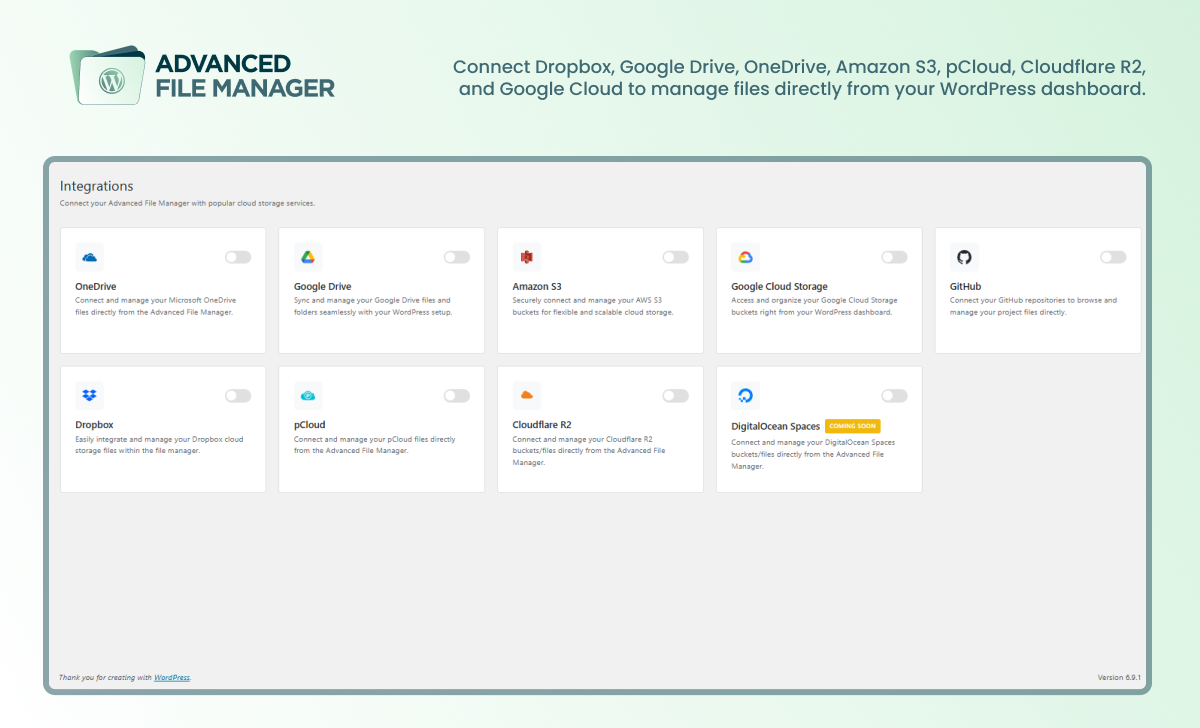
Task: Click the Cloudflare R2 icon
Action: 527,394
